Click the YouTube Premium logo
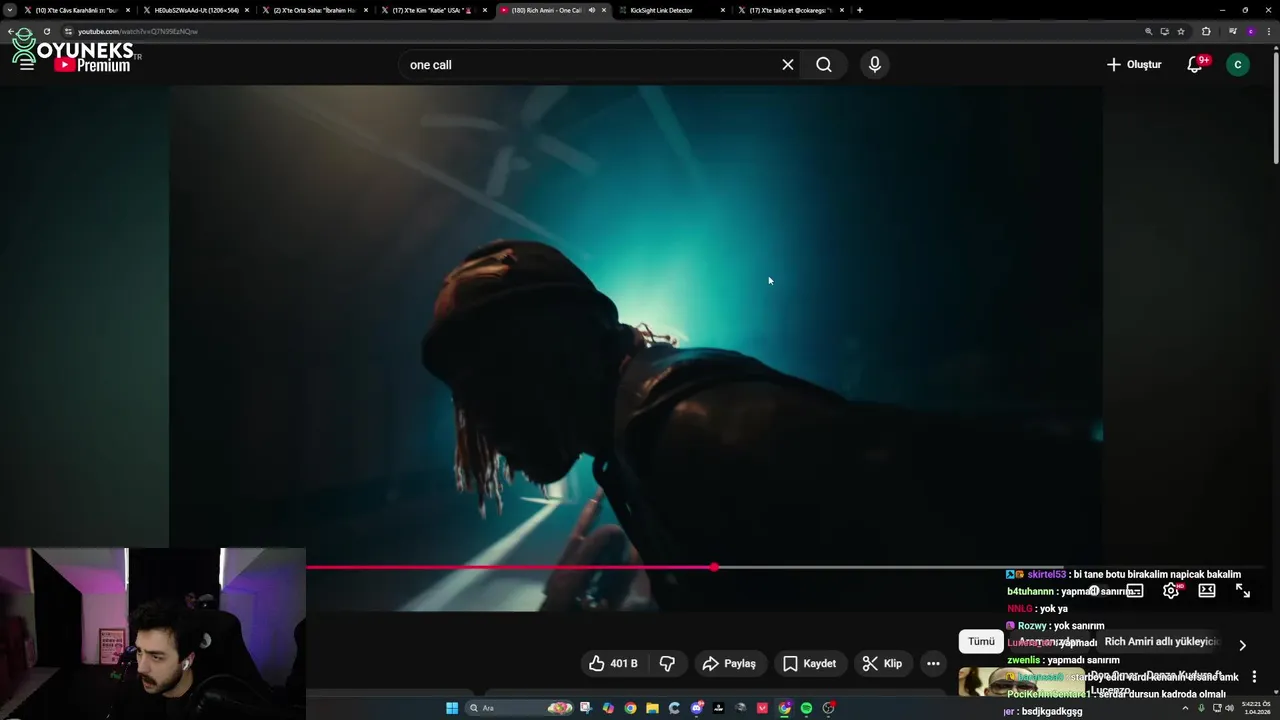Viewport: 1280px width, 720px height. click(x=93, y=65)
